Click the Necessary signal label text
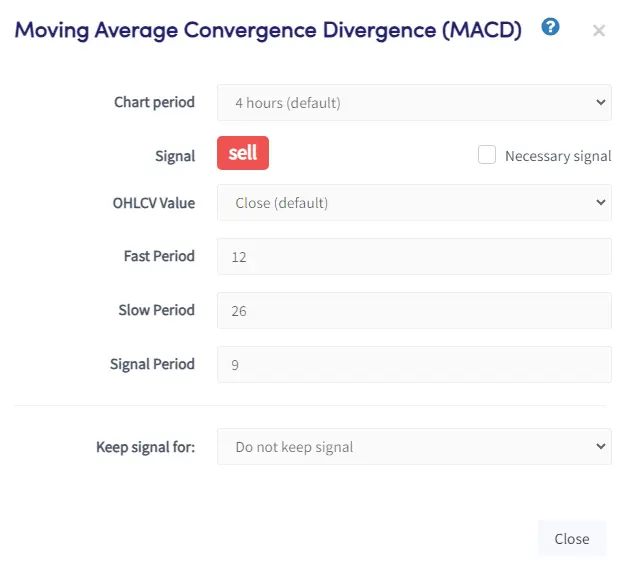632x583 pixels. click(558, 156)
